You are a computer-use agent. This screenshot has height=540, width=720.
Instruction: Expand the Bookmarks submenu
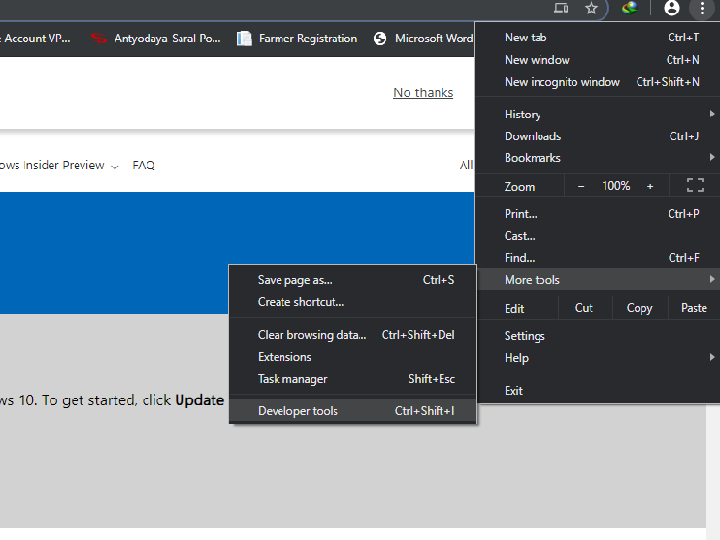[597, 158]
